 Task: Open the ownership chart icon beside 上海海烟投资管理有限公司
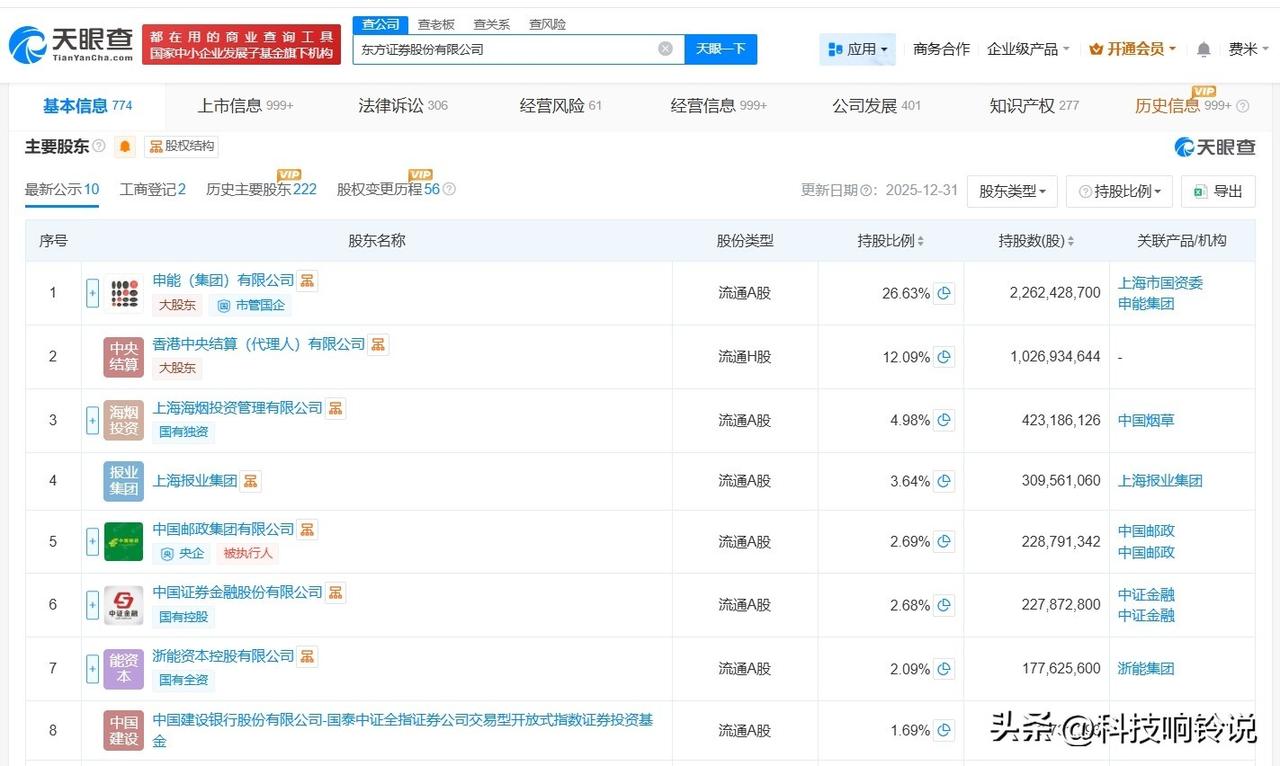(x=336, y=408)
